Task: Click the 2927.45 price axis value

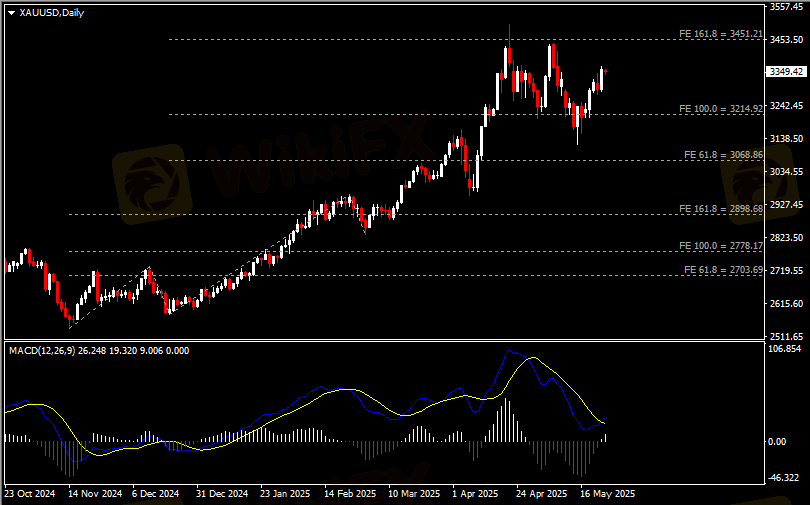Action: (786, 205)
